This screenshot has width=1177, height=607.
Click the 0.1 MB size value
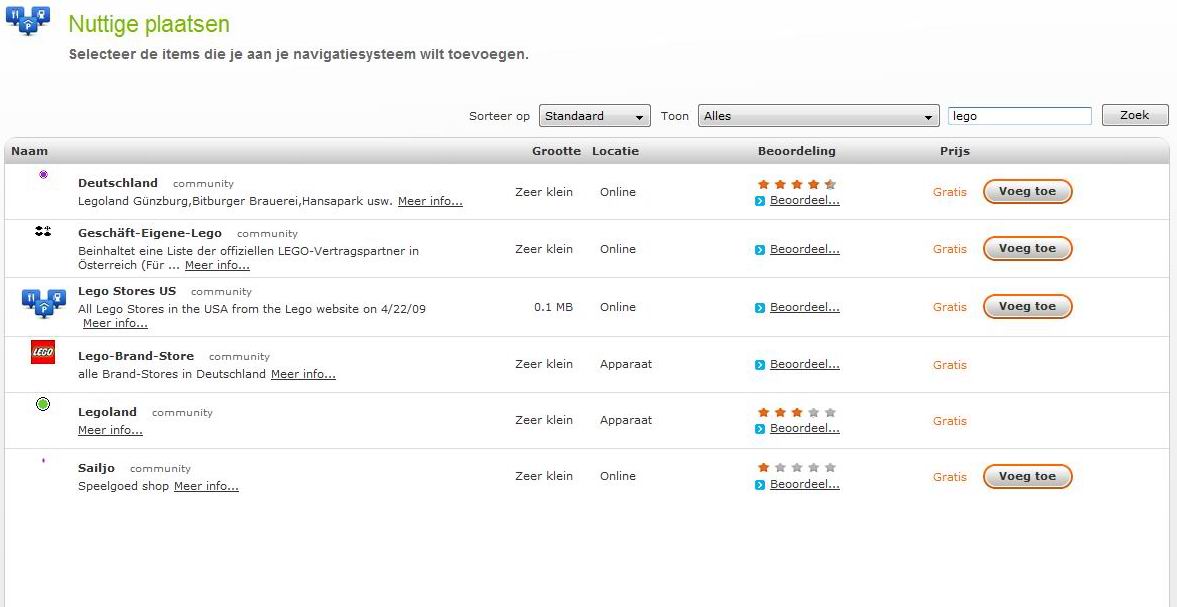[x=553, y=307]
